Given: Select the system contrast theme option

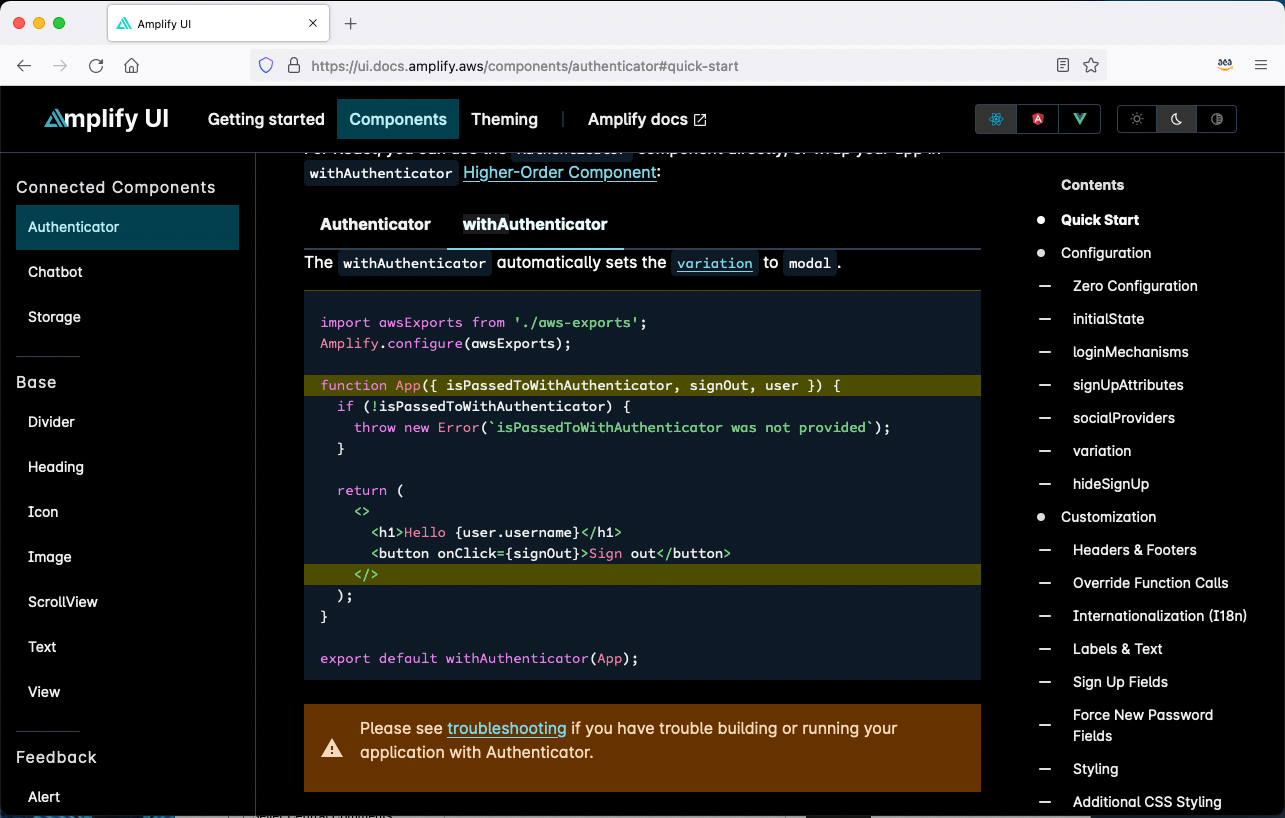Looking at the screenshot, I should pos(1216,118).
